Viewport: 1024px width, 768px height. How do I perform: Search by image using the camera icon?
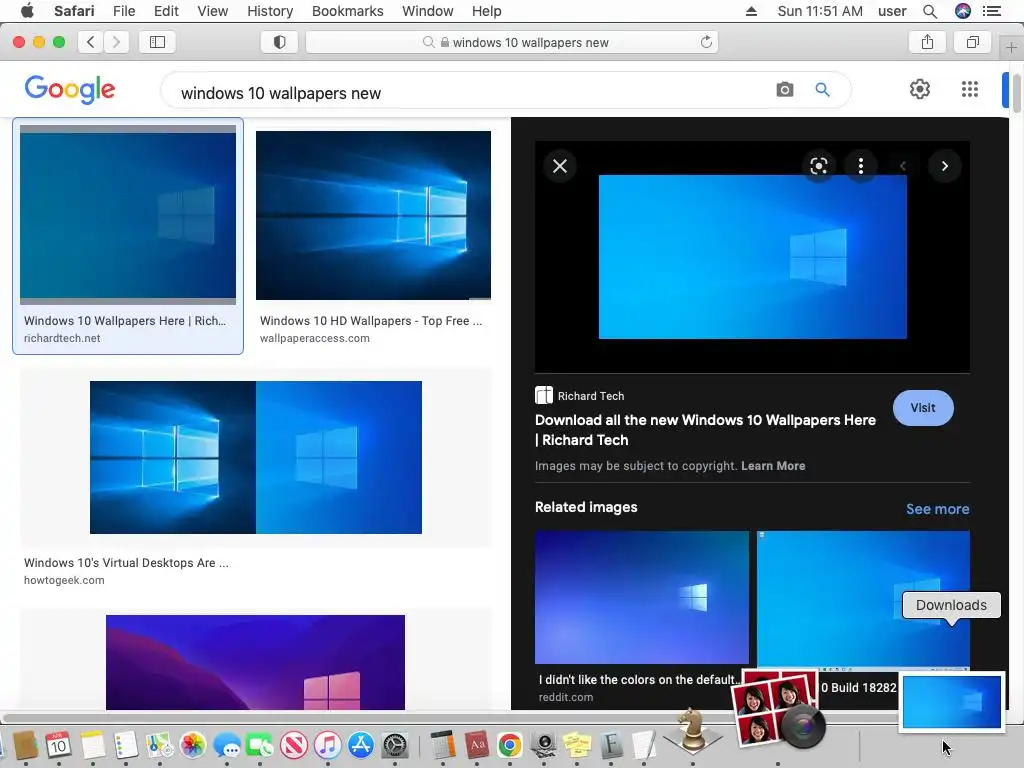(x=785, y=89)
